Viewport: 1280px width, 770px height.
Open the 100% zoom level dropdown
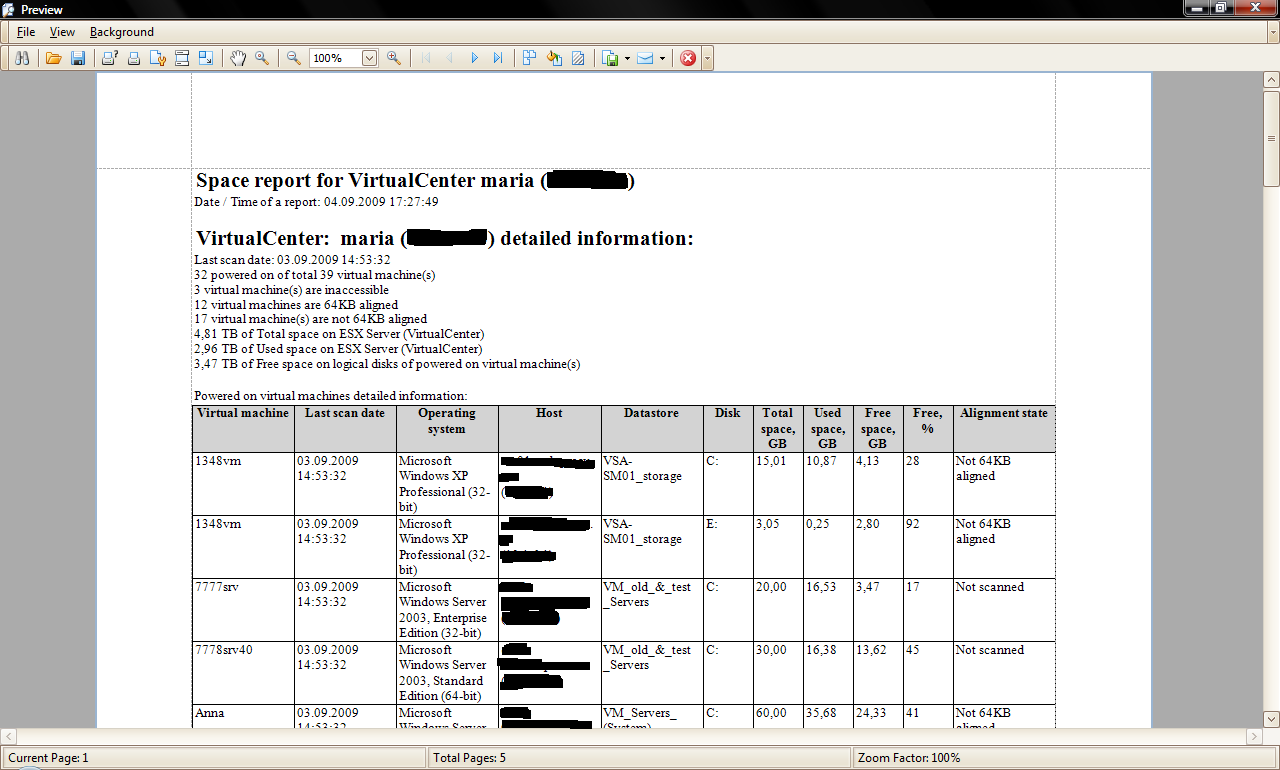coord(369,59)
